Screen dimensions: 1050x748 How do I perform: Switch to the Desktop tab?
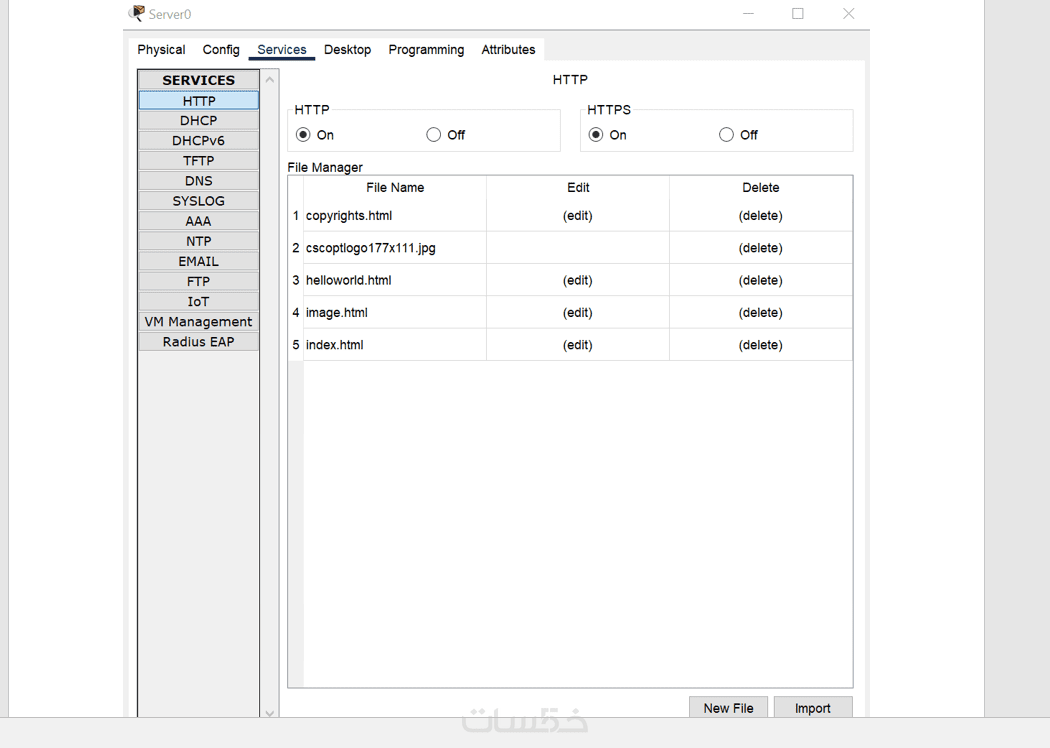pyautogui.click(x=348, y=50)
